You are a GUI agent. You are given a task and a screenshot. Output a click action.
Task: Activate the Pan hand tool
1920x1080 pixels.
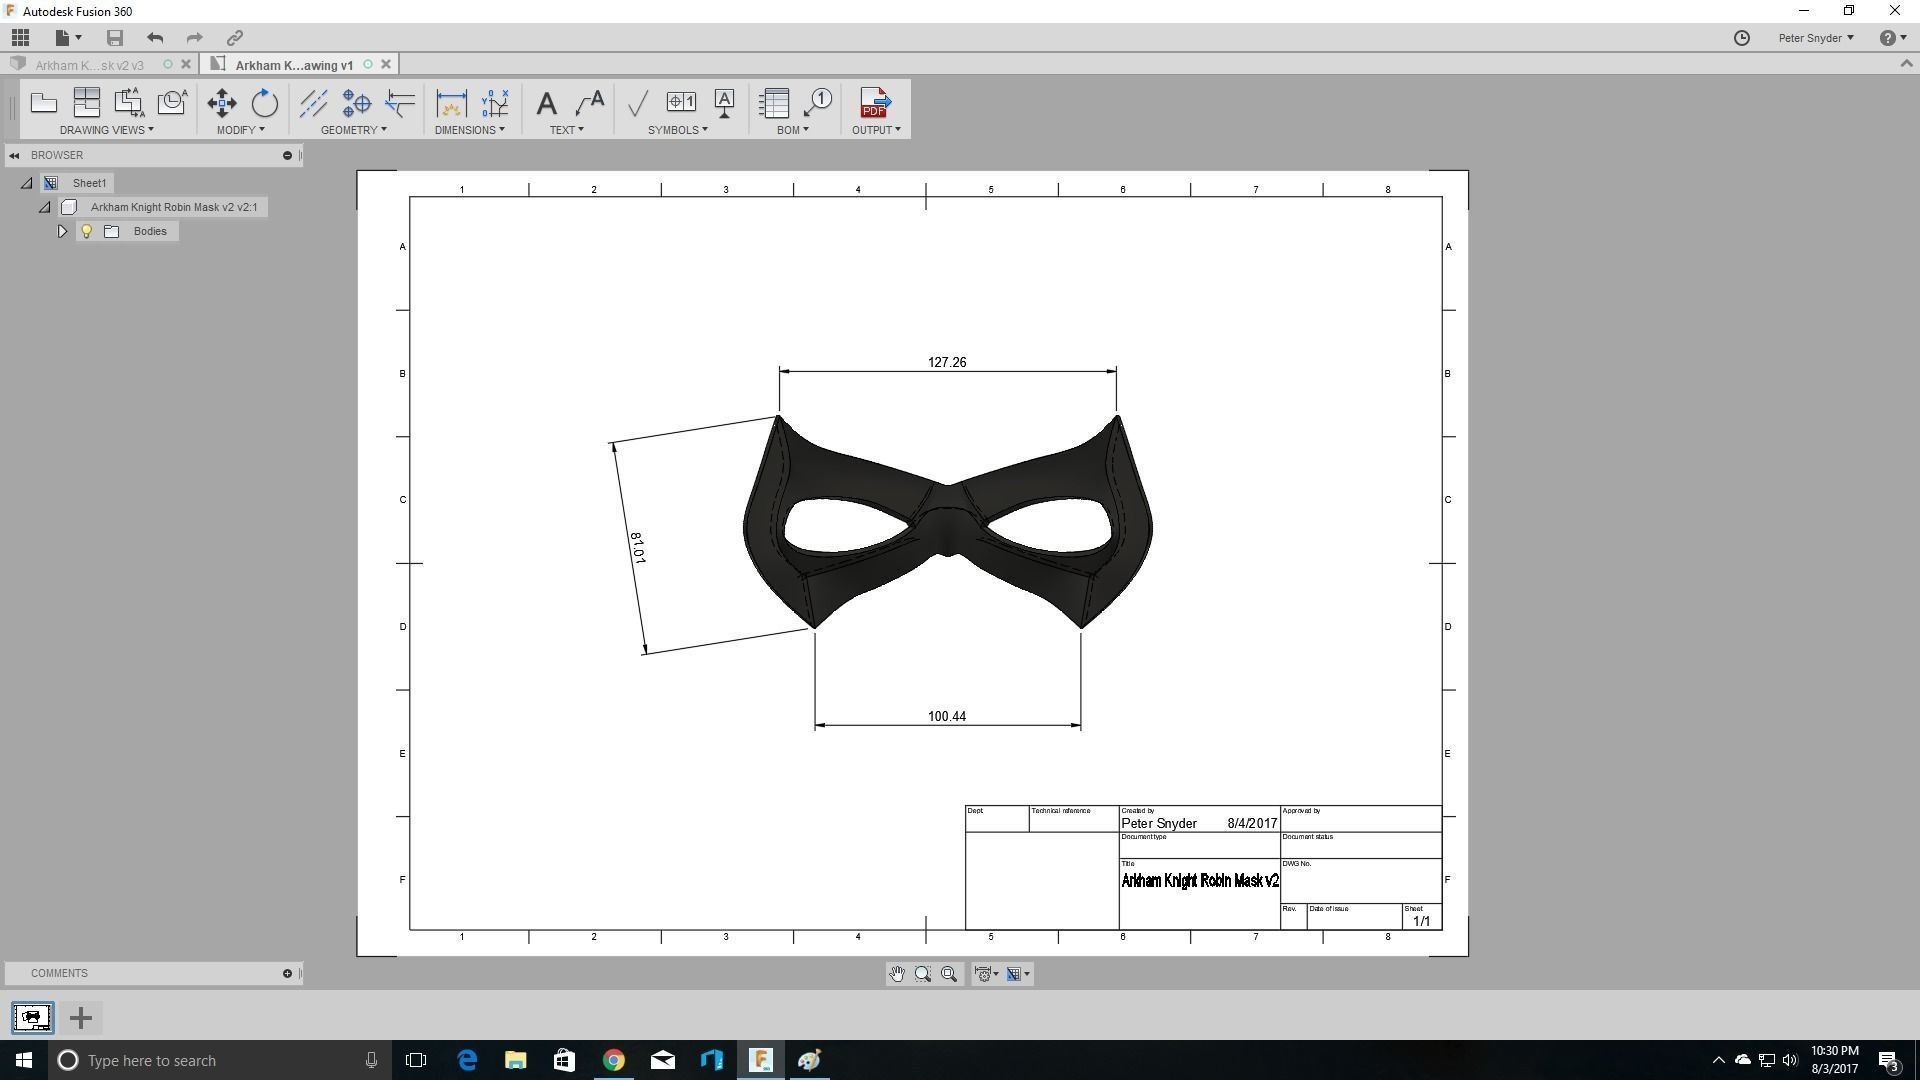coord(897,974)
